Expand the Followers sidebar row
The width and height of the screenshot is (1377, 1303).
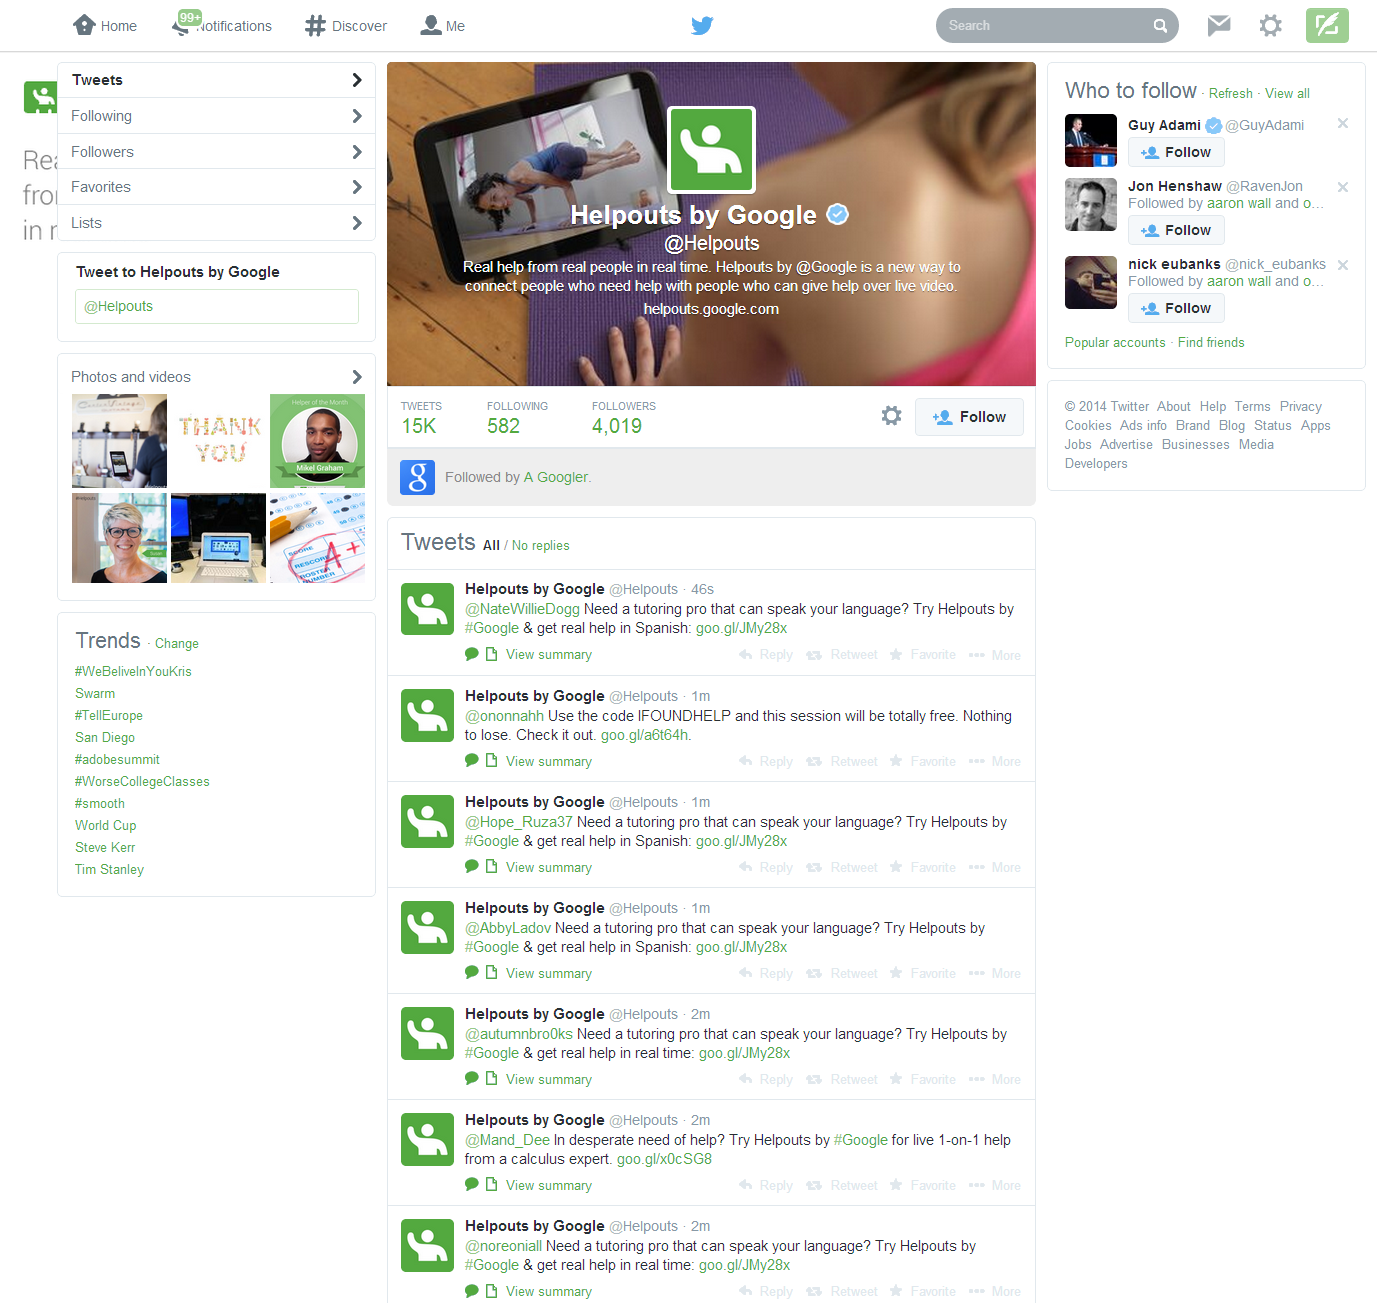pyautogui.click(x=216, y=152)
